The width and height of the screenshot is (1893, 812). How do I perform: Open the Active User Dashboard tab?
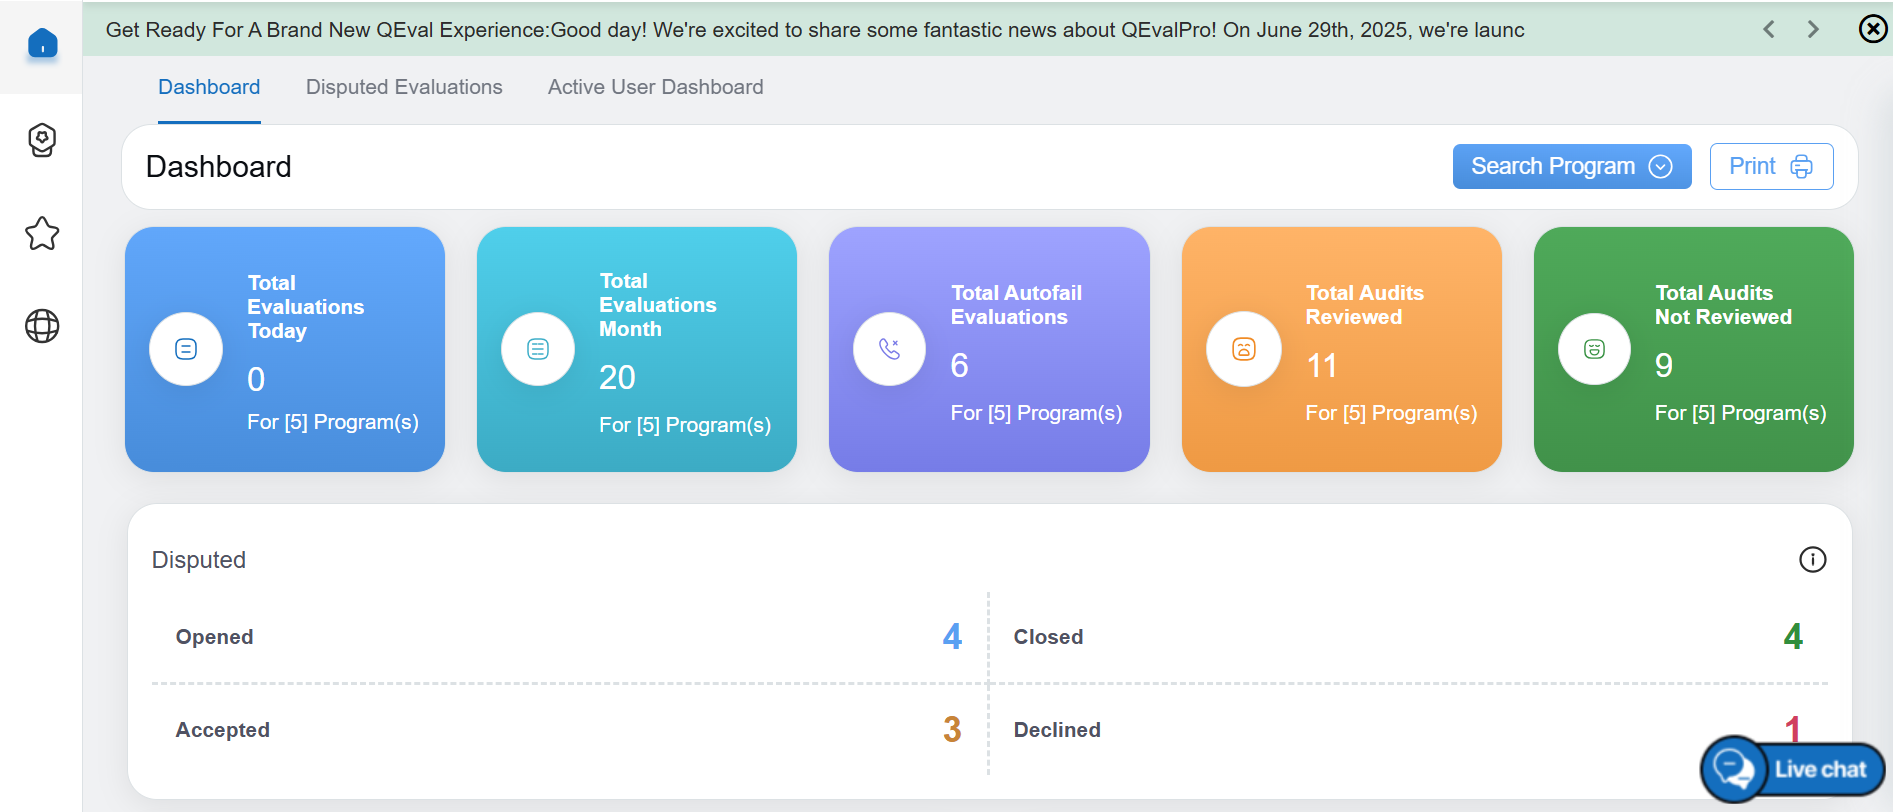(x=655, y=87)
